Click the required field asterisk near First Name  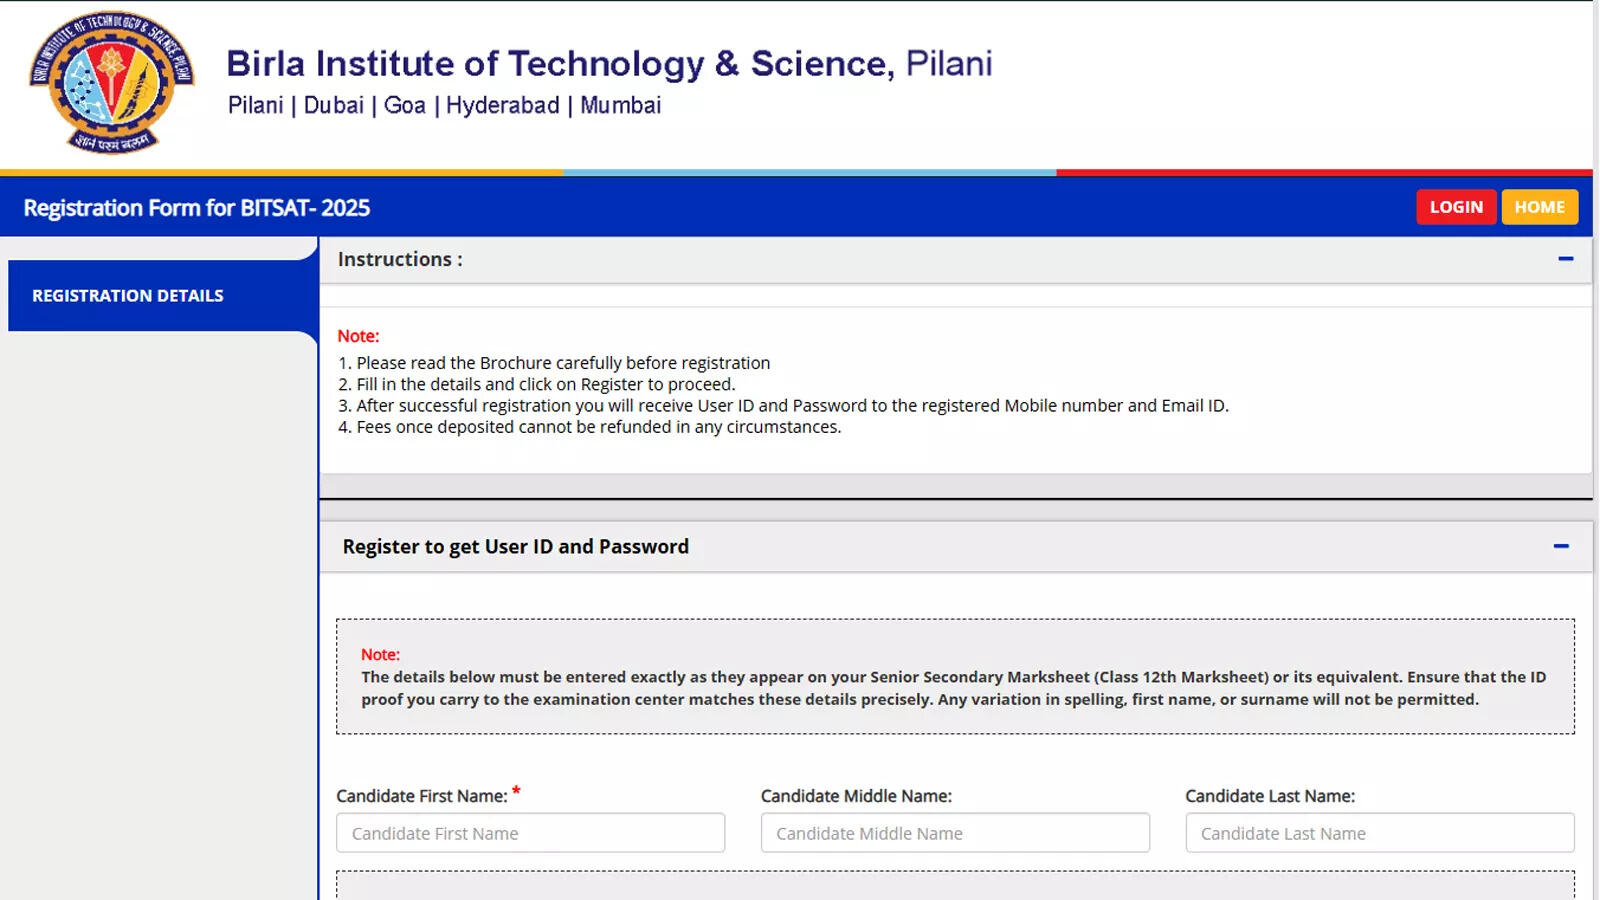click(517, 790)
